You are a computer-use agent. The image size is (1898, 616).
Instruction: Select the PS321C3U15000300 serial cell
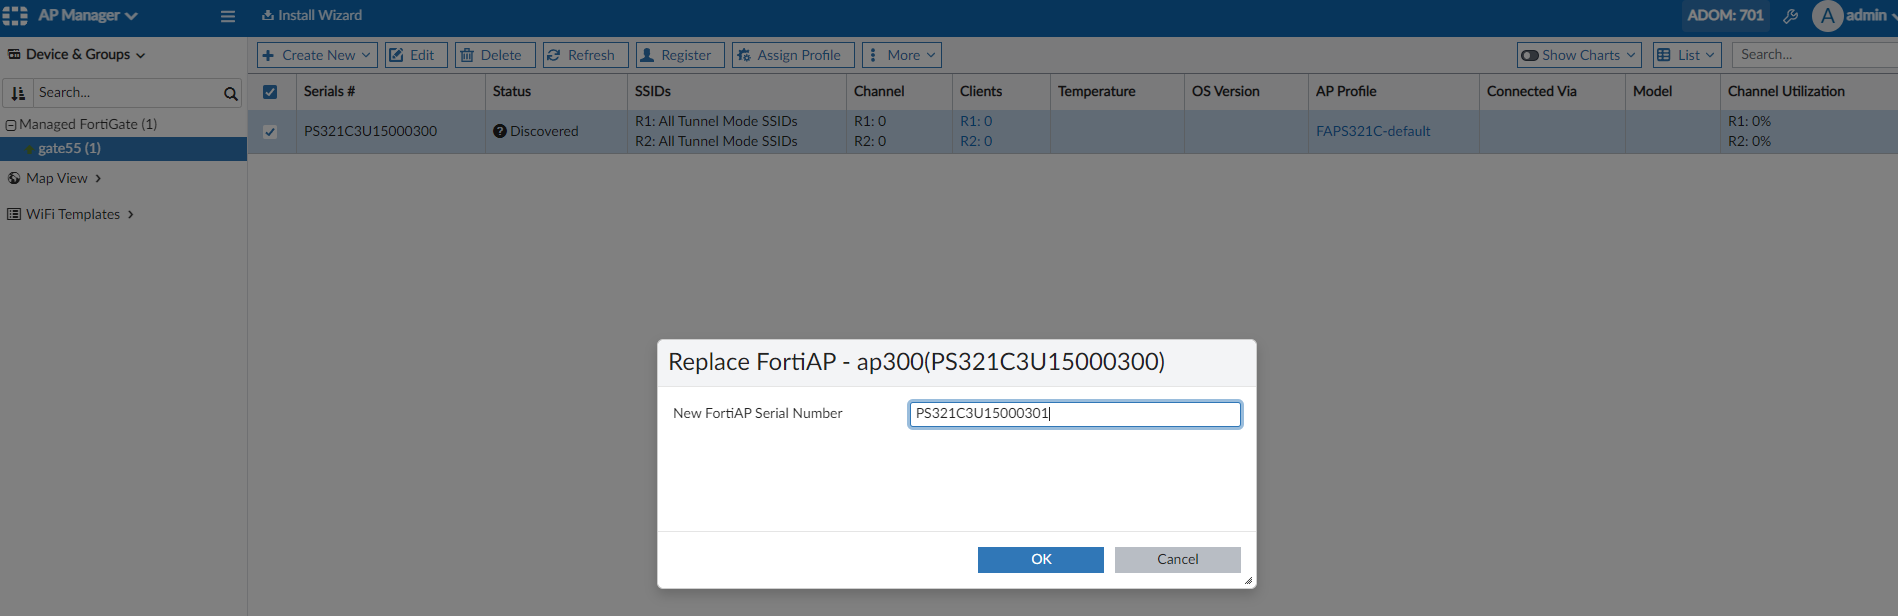coord(371,131)
